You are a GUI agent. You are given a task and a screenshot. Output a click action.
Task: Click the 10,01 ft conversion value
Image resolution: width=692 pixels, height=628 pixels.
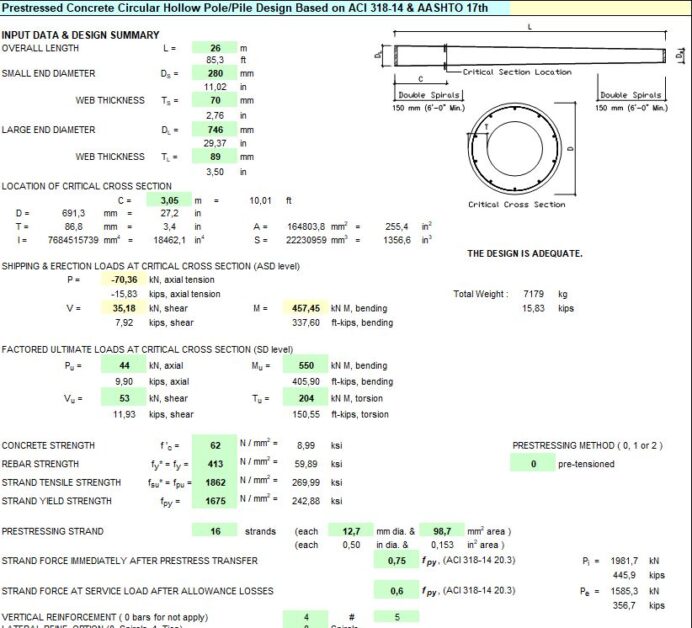pos(260,200)
